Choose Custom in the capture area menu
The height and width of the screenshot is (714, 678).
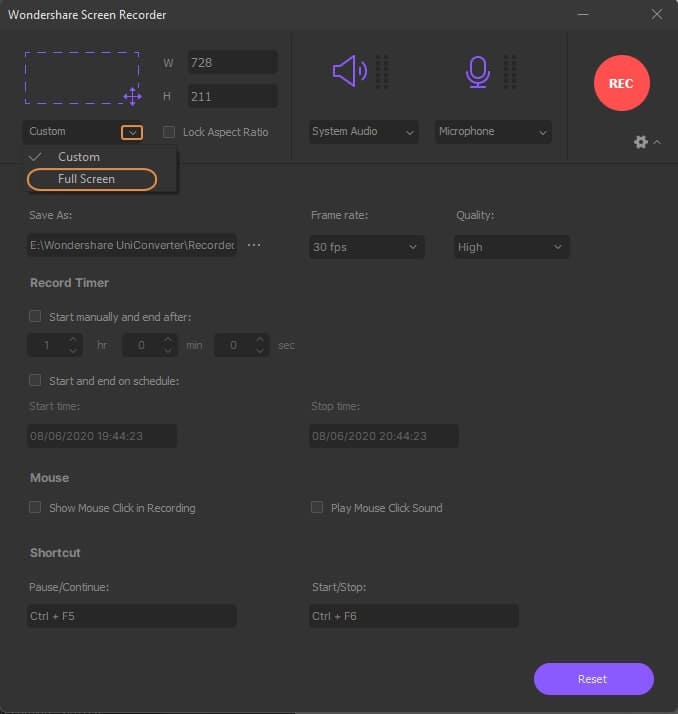[x=79, y=157]
